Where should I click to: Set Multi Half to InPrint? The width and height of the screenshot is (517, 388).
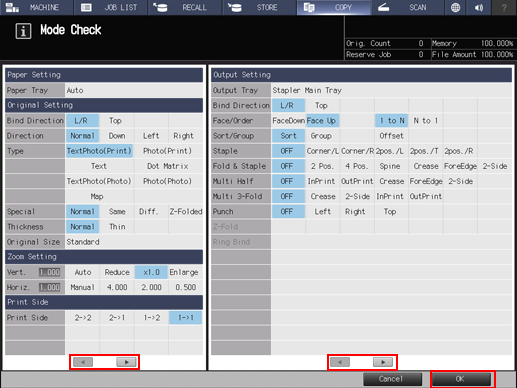[x=322, y=181]
